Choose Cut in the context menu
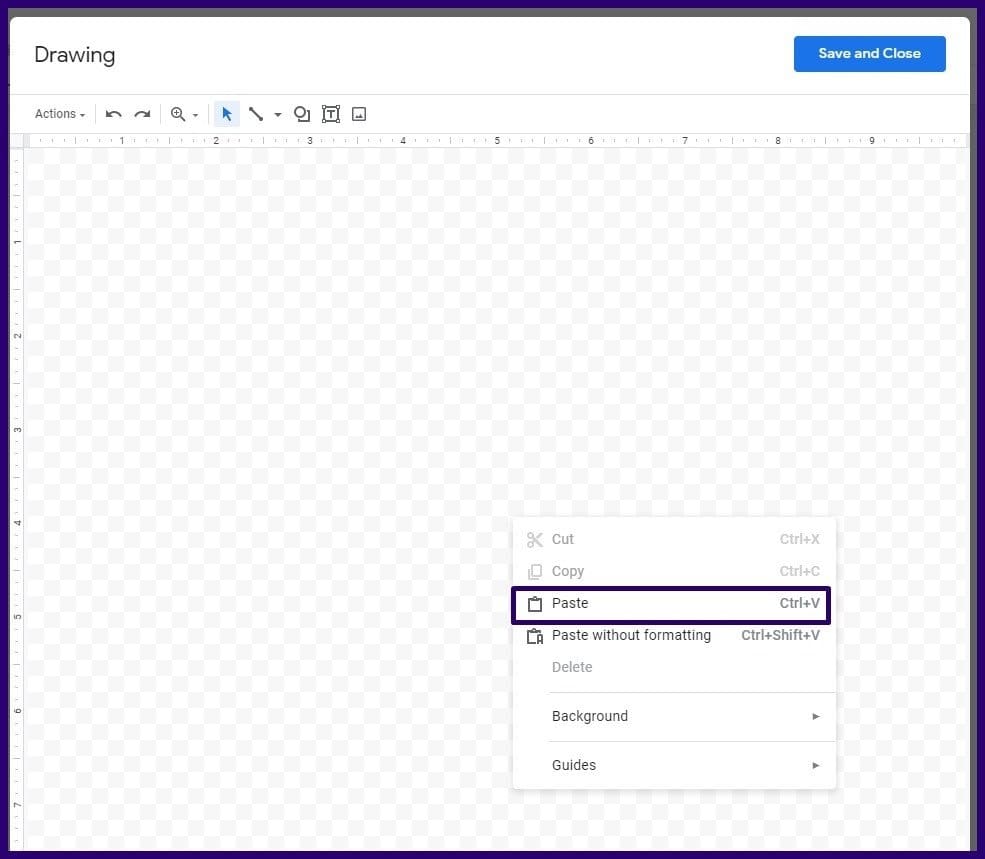Image resolution: width=985 pixels, height=859 pixels. [674, 539]
